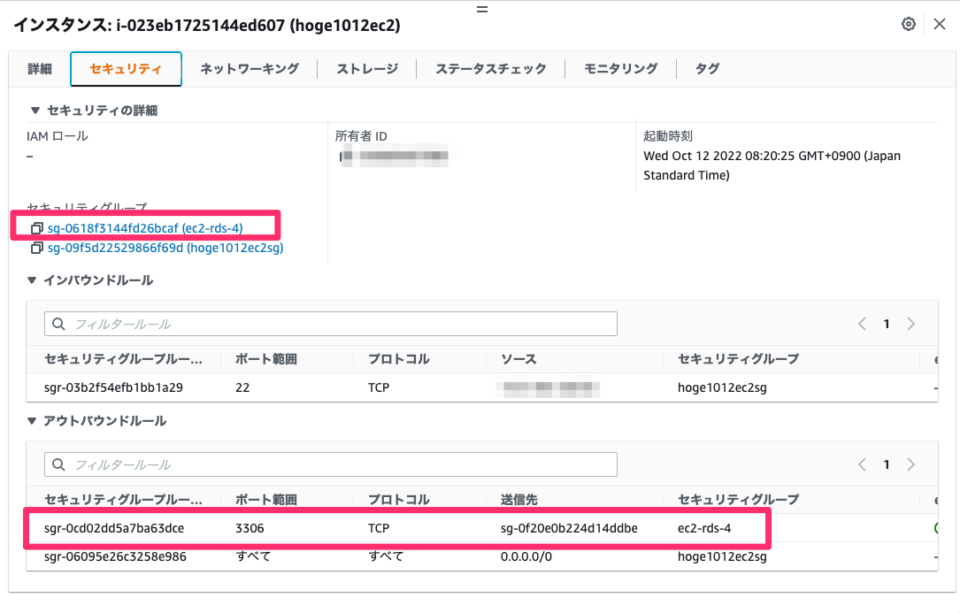Image resolution: width=960 pixels, height=613 pixels.
Task: Click destination sg-0f20e0b224d14ddbe
Action: pyautogui.click(x=569, y=528)
